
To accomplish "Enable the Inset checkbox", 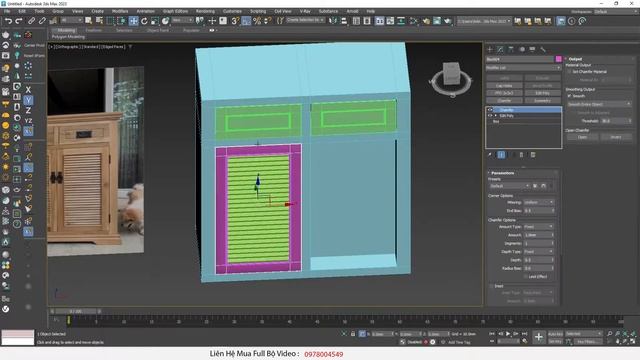I will point(491,286).
